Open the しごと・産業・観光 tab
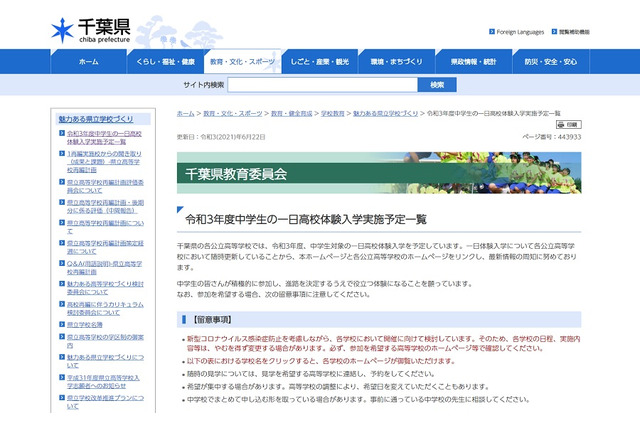Viewport: 640px width, 426px height. 320,62
